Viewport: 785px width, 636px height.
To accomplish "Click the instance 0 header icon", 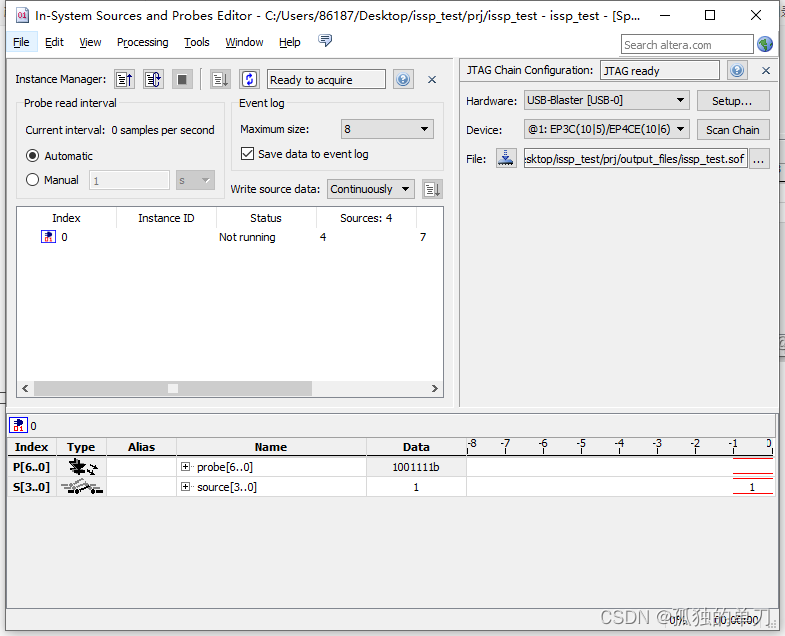I will coord(19,425).
